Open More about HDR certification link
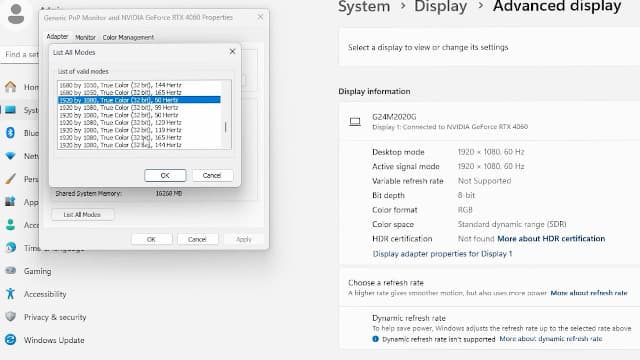Viewport: 640px width, 360px height. (551, 238)
